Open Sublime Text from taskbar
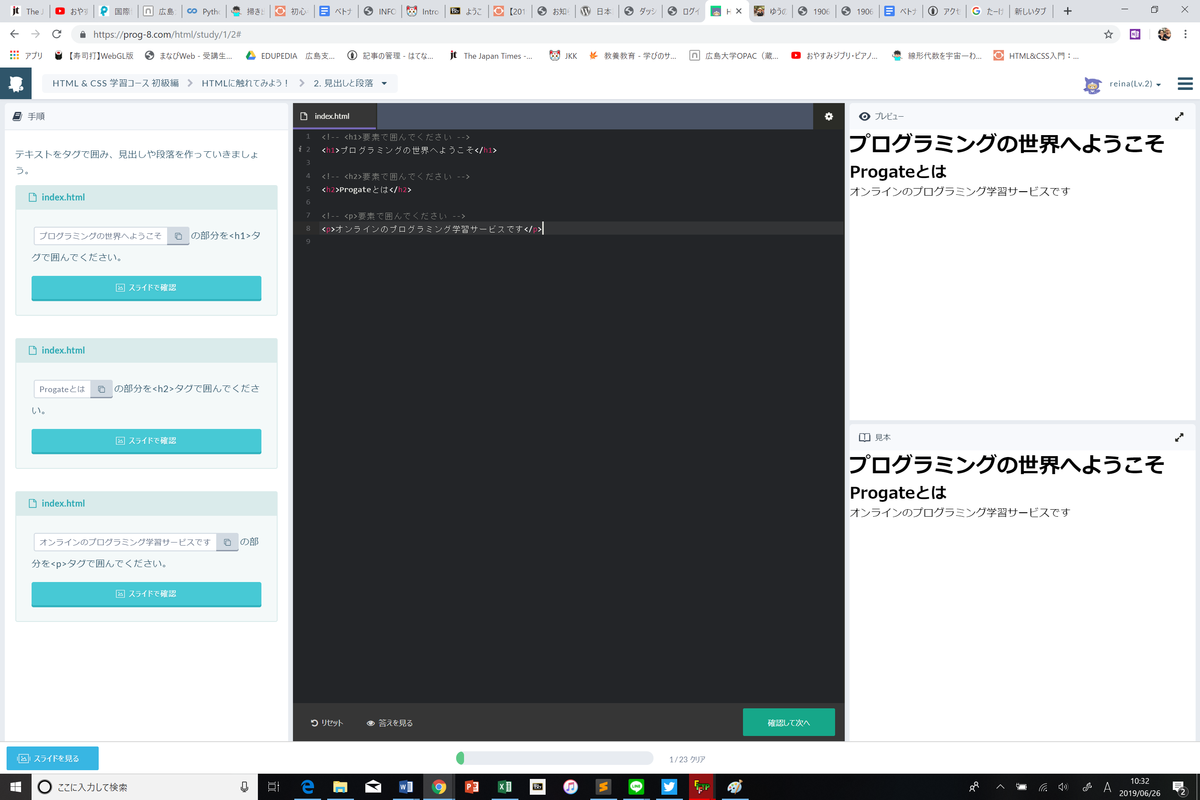1200x800 pixels. (x=603, y=787)
